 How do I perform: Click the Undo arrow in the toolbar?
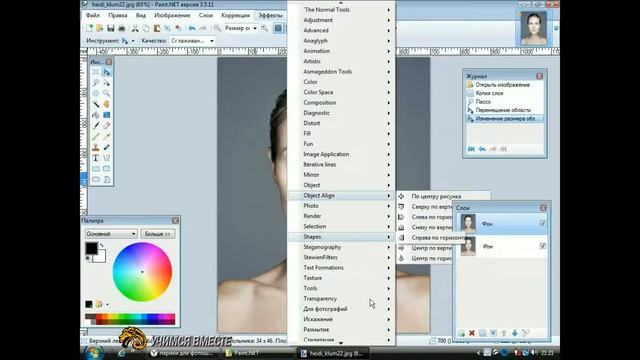coord(192,28)
